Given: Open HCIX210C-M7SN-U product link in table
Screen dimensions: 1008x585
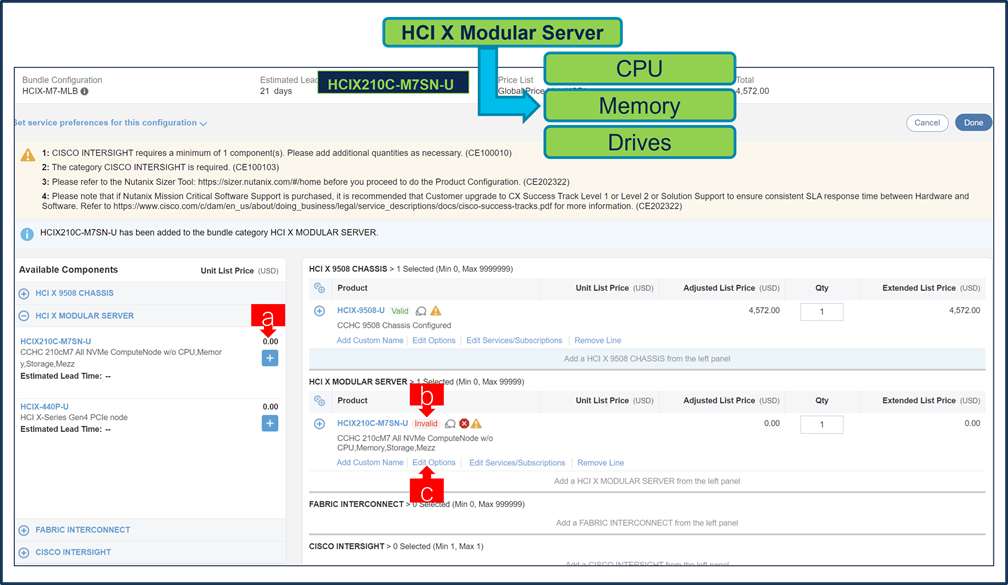Looking at the screenshot, I should (x=372, y=423).
